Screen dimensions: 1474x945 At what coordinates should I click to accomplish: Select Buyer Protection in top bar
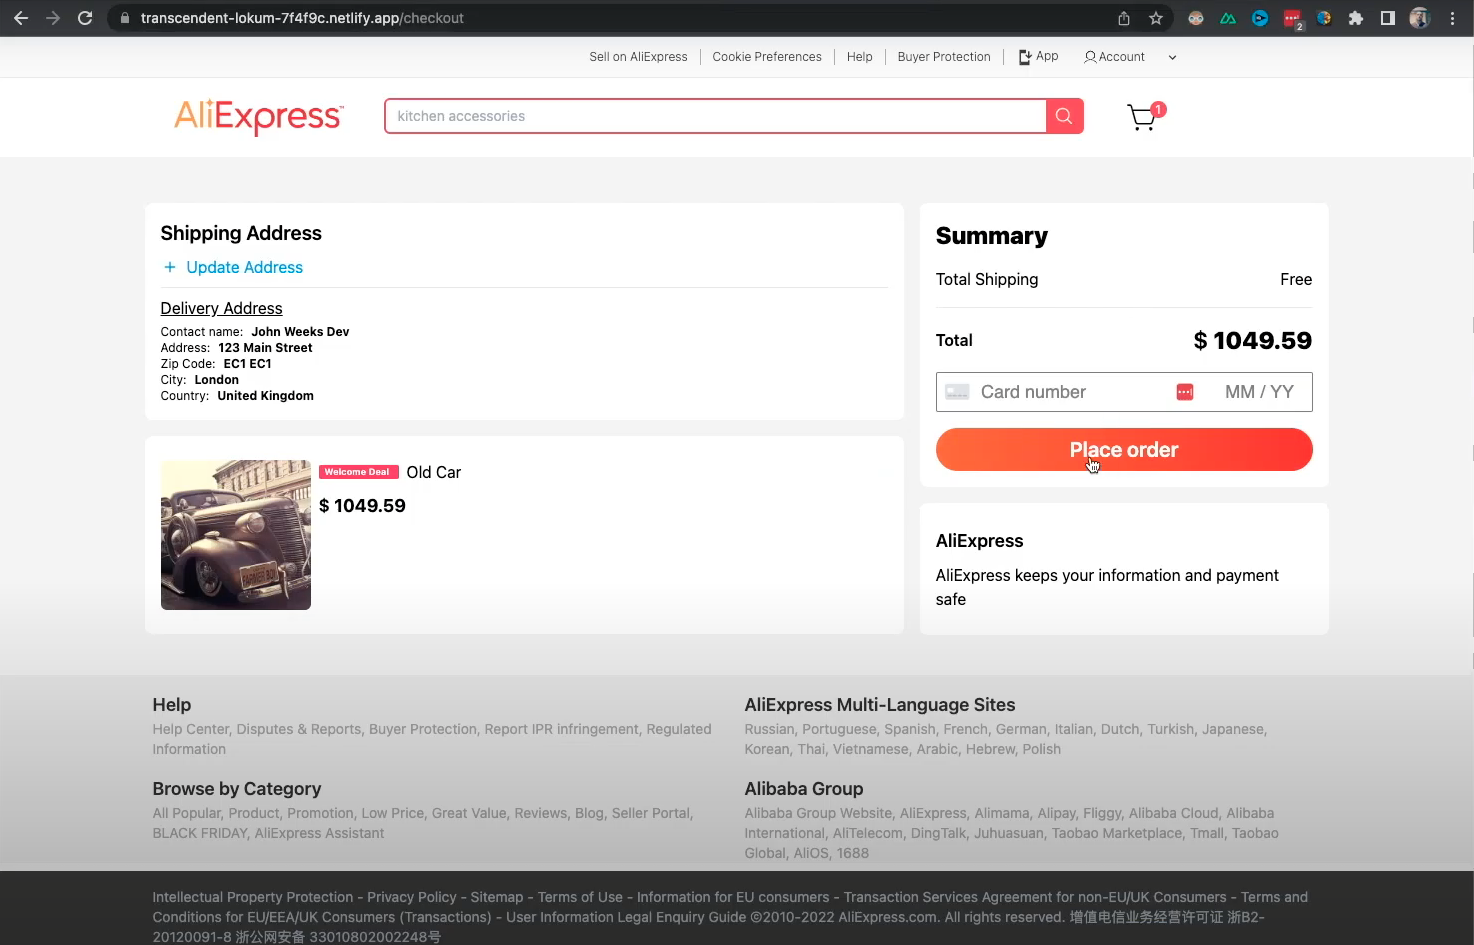[943, 57]
